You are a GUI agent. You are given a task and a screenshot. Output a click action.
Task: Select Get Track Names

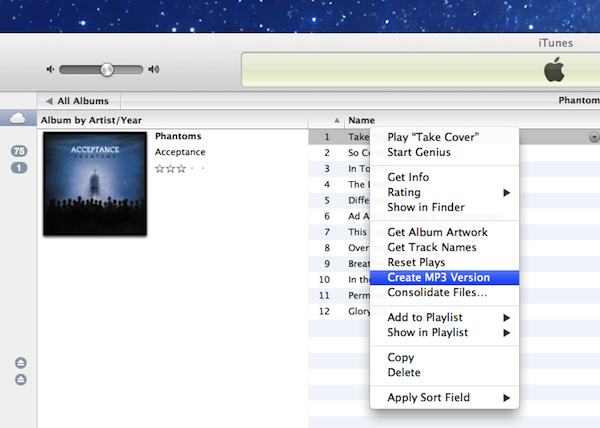tap(444, 247)
